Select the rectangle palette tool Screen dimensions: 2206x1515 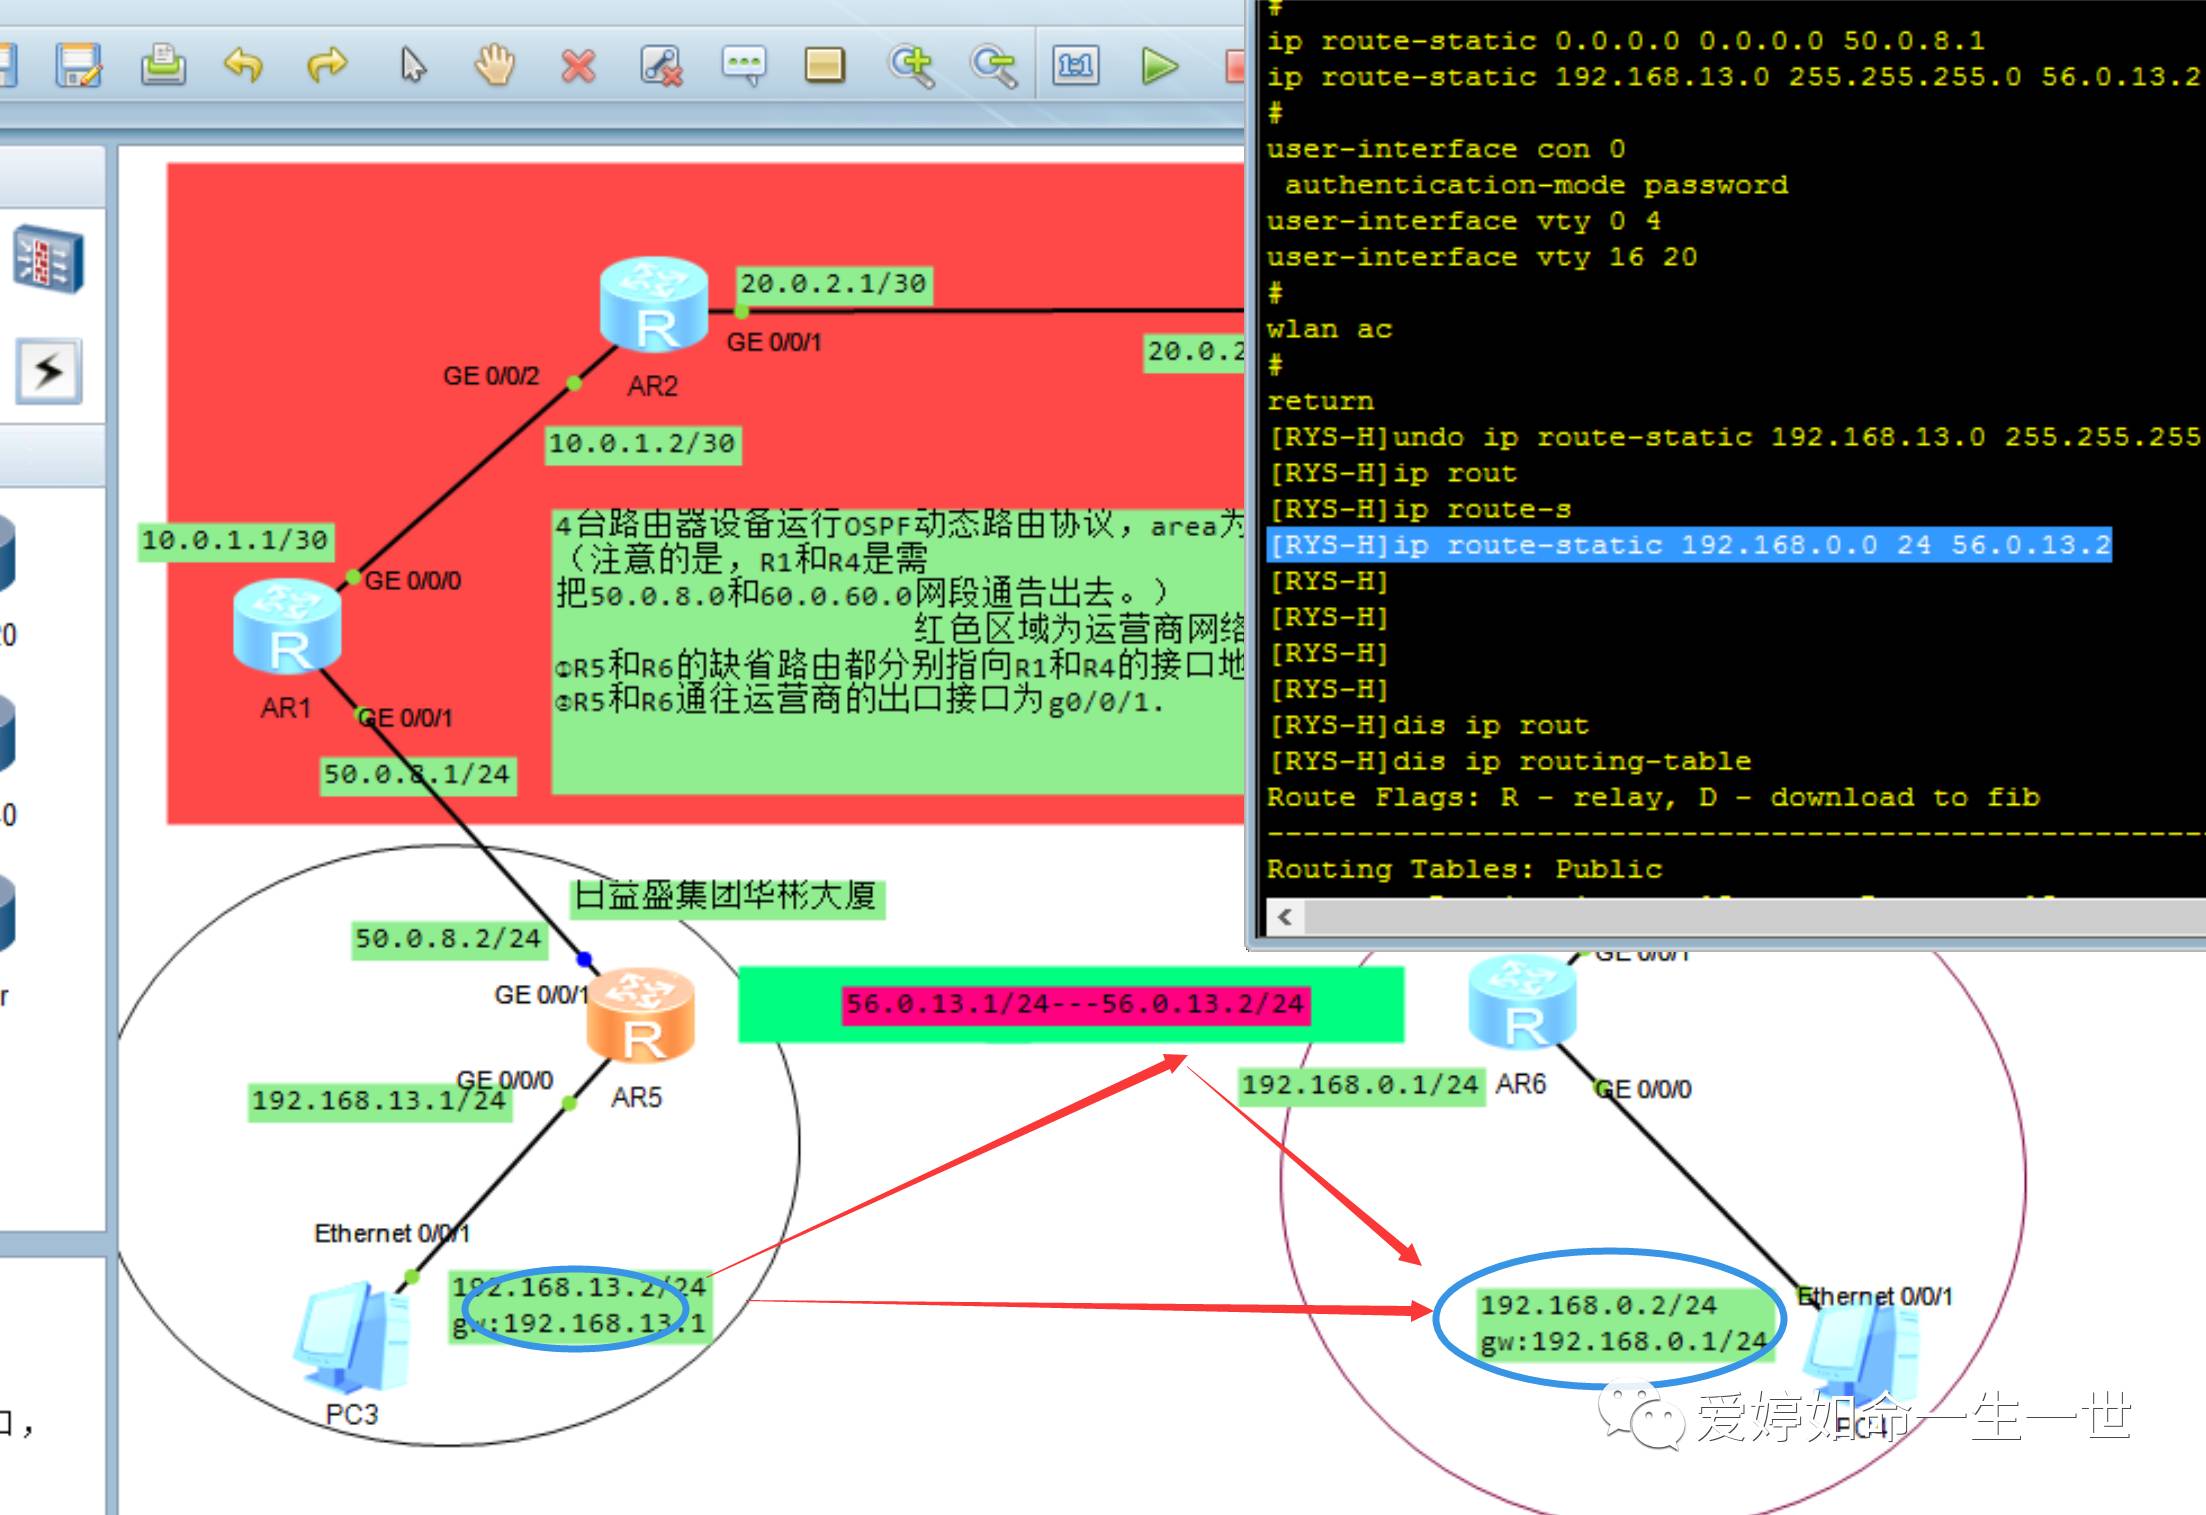(x=825, y=66)
